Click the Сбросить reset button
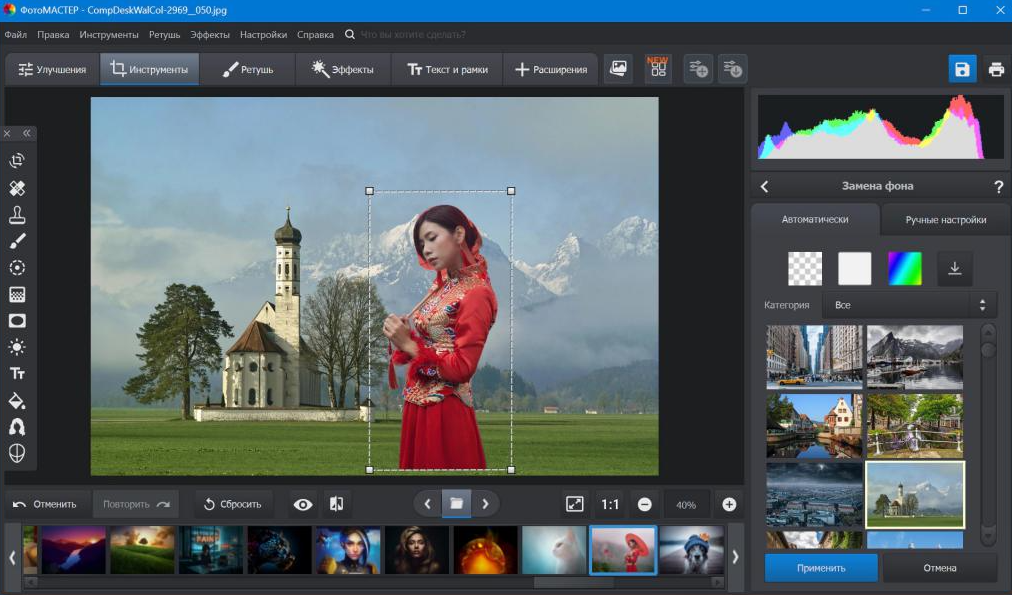The height and width of the screenshot is (595, 1012). (x=233, y=504)
